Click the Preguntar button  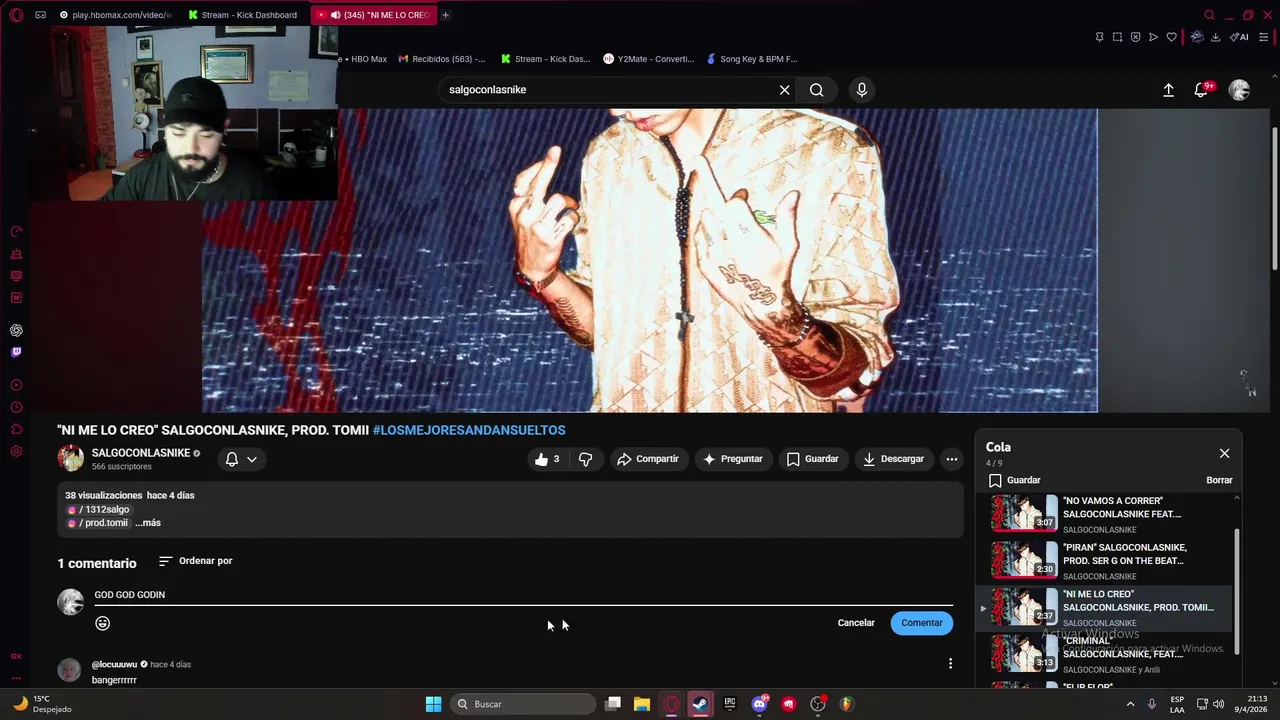coord(732,459)
